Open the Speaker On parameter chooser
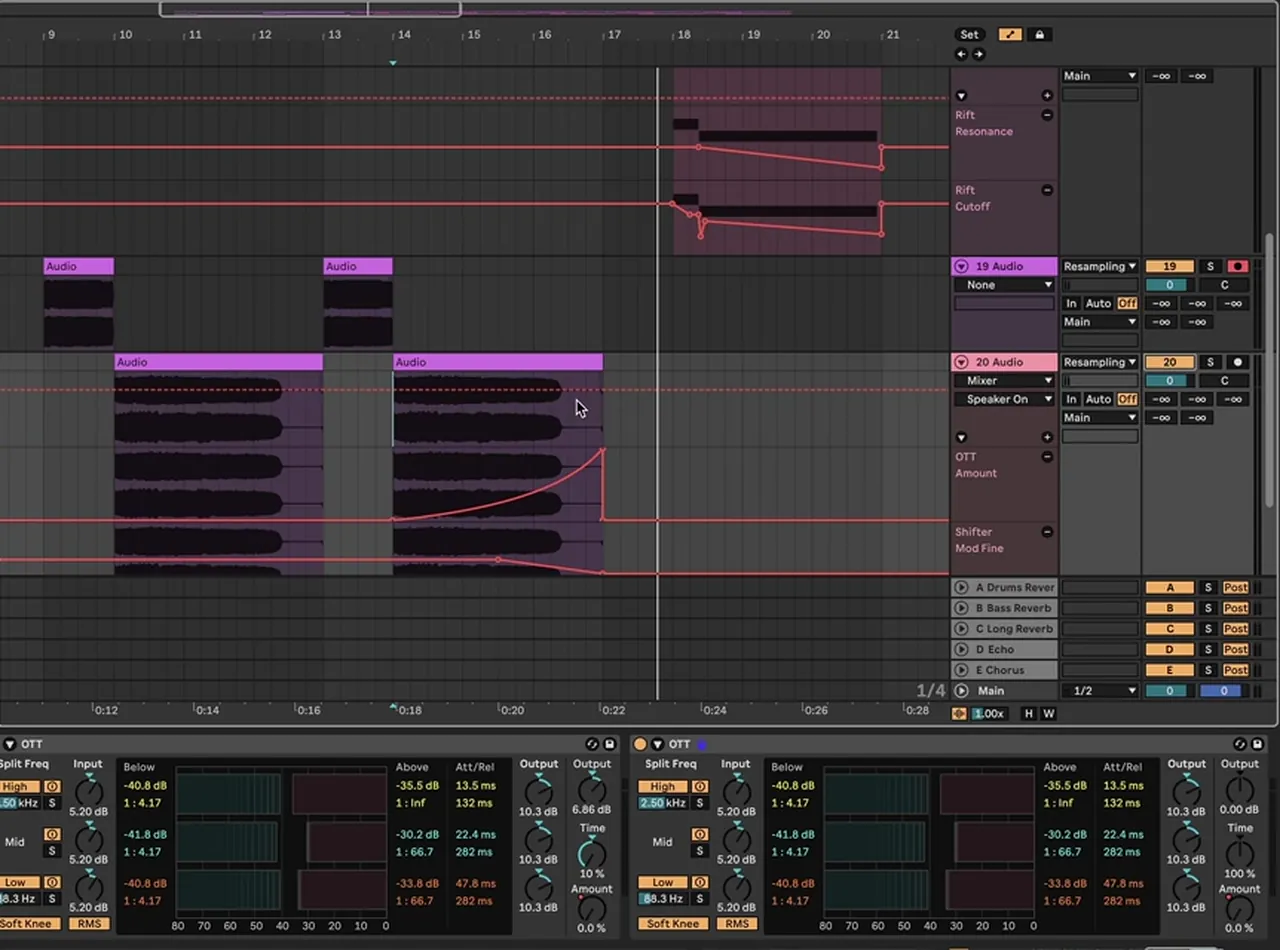 tap(1004, 400)
